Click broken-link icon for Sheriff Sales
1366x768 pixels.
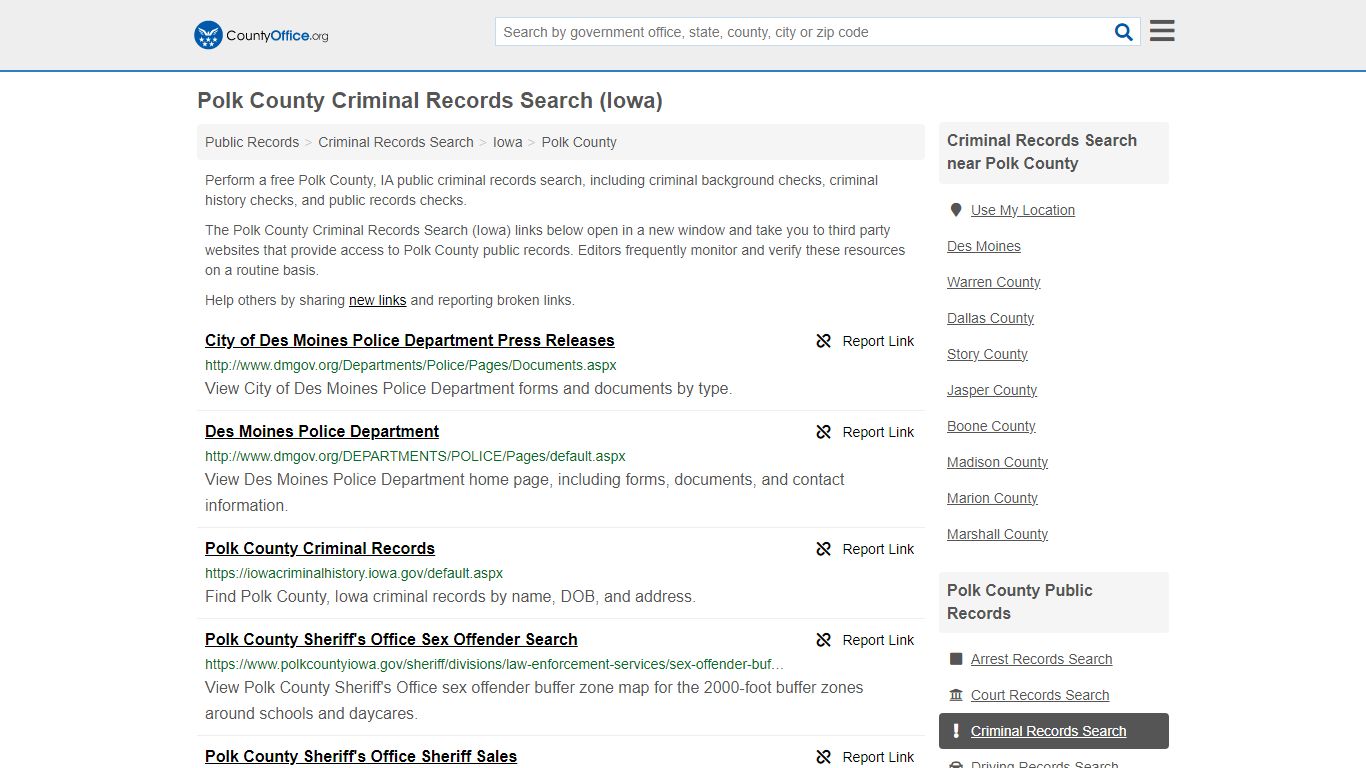pyautogui.click(x=824, y=757)
